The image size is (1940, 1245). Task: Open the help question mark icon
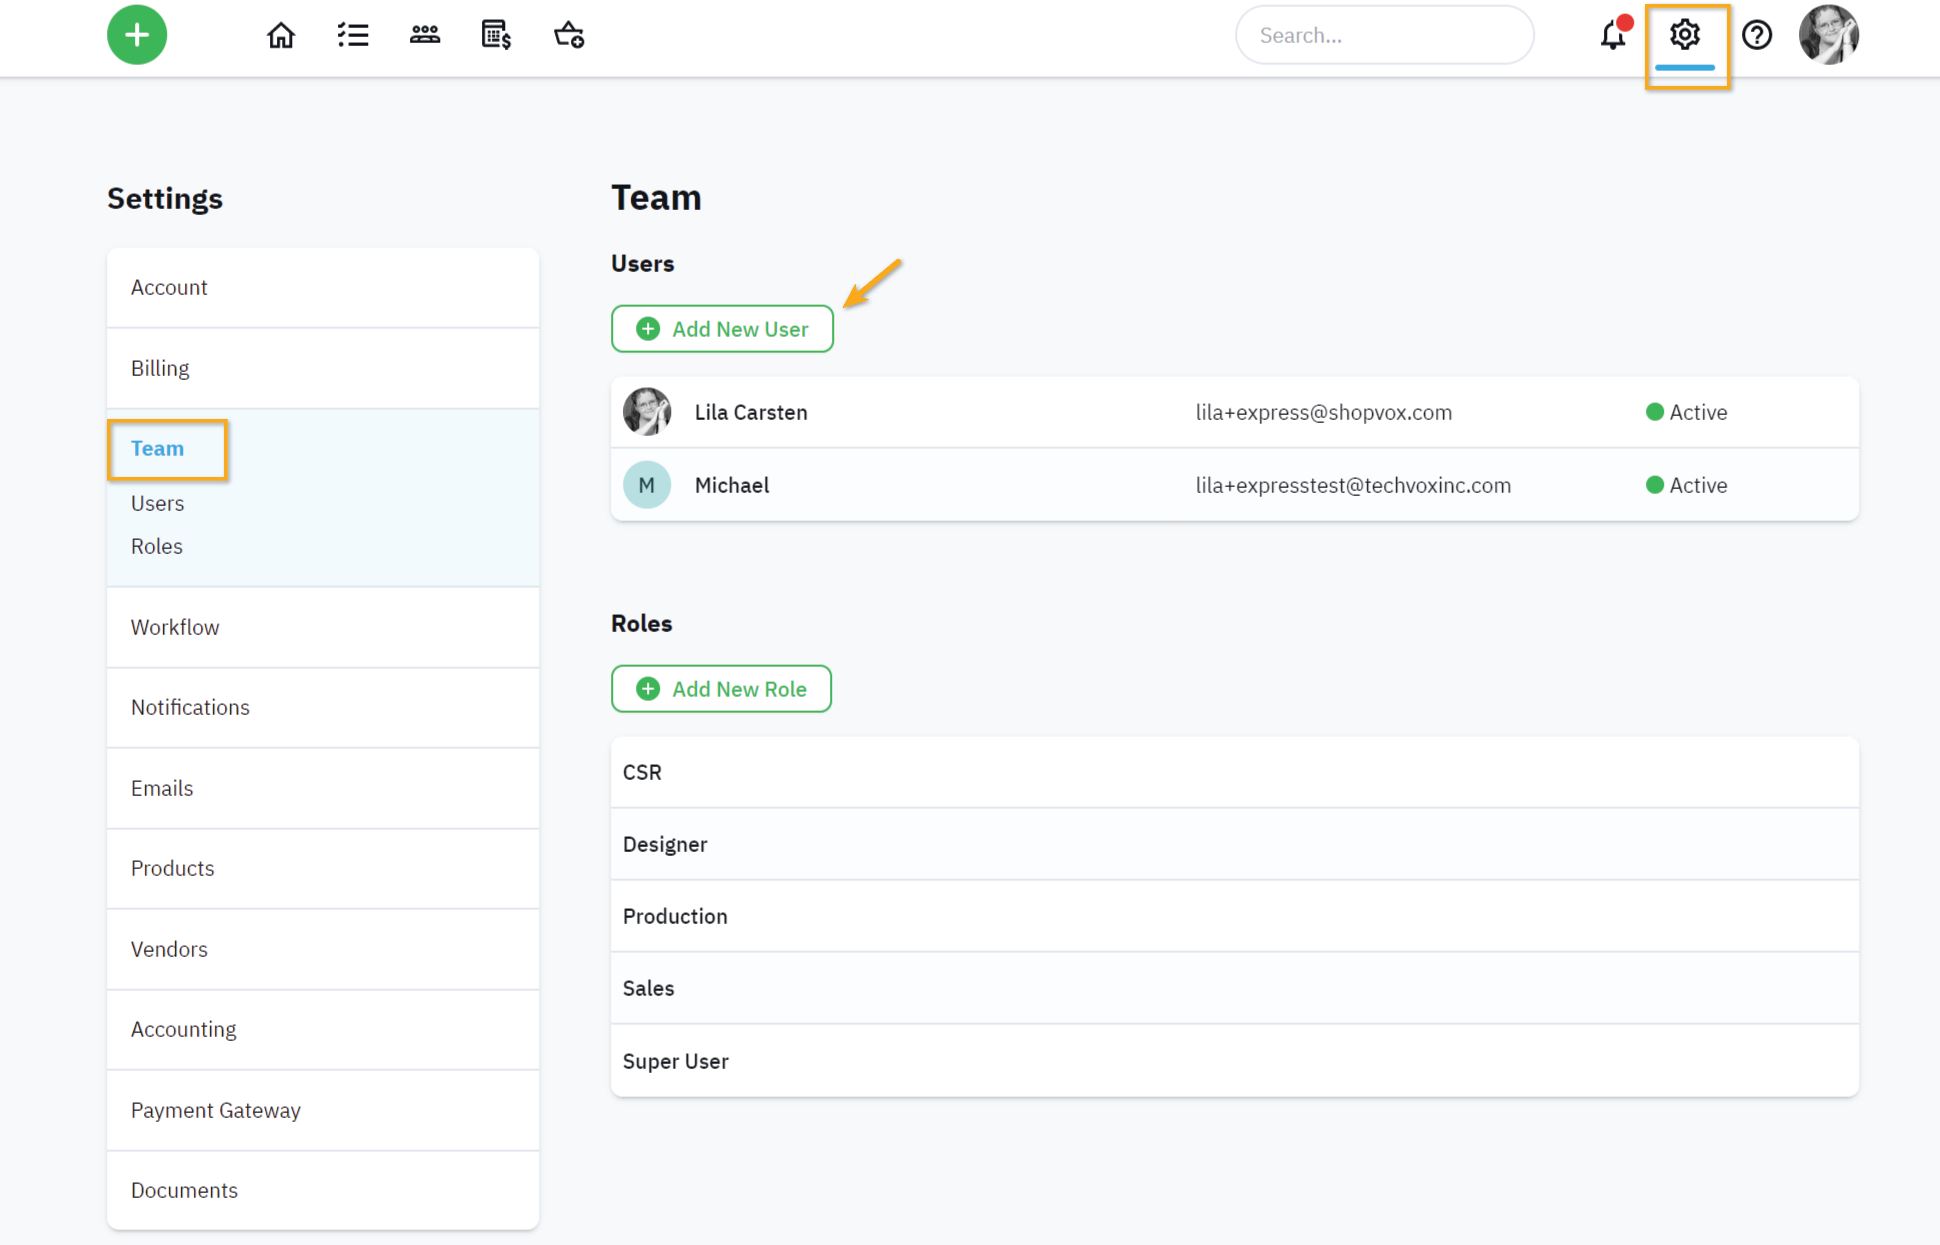(x=1757, y=35)
